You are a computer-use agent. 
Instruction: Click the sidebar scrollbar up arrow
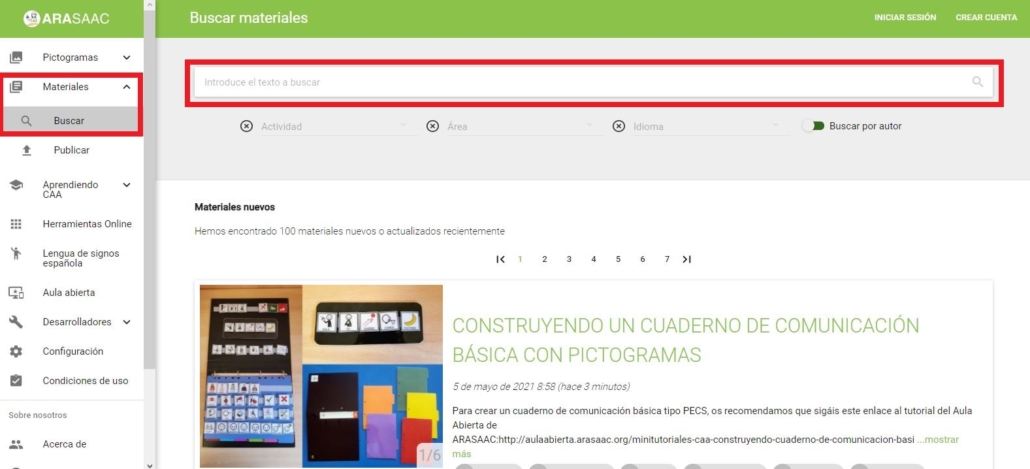pyautogui.click(x=150, y=5)
